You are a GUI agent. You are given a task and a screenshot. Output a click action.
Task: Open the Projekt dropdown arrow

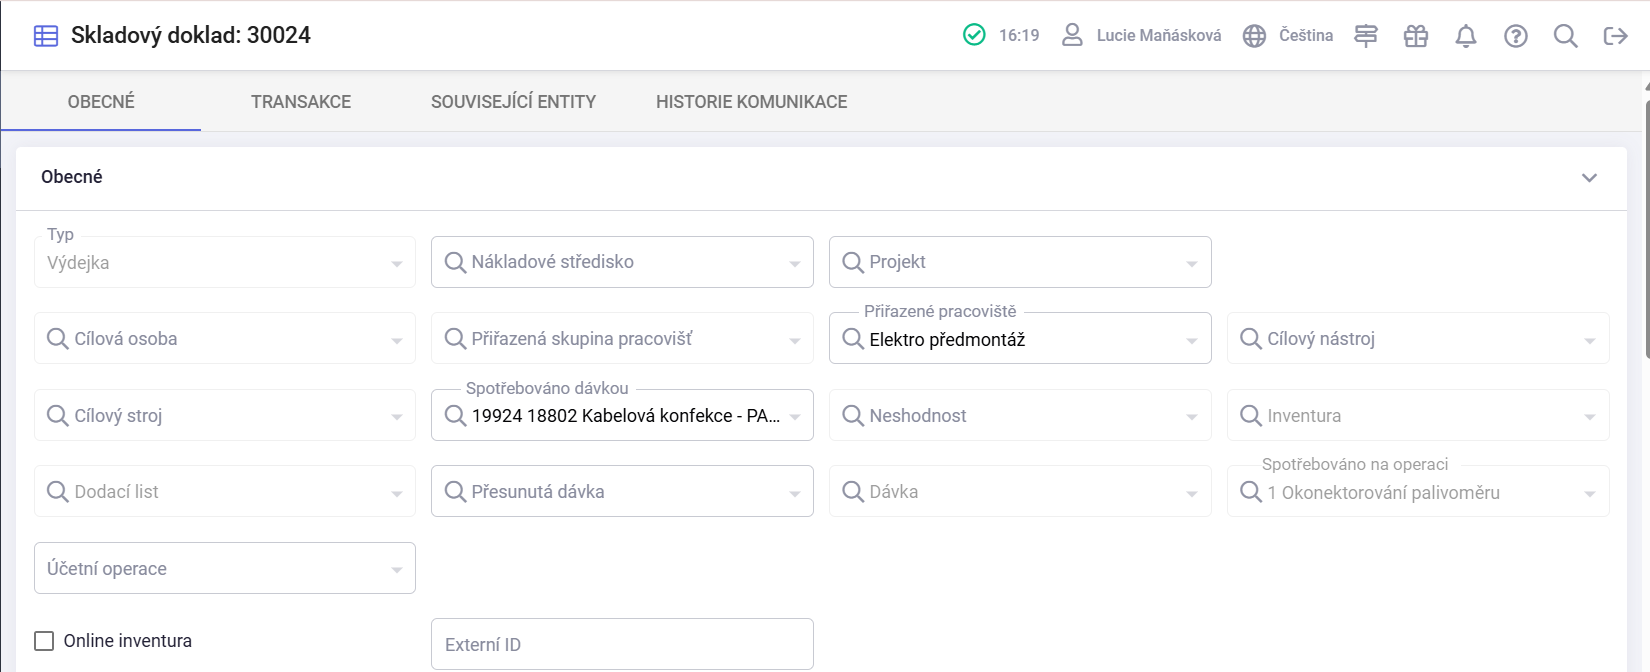[1192, 264]
